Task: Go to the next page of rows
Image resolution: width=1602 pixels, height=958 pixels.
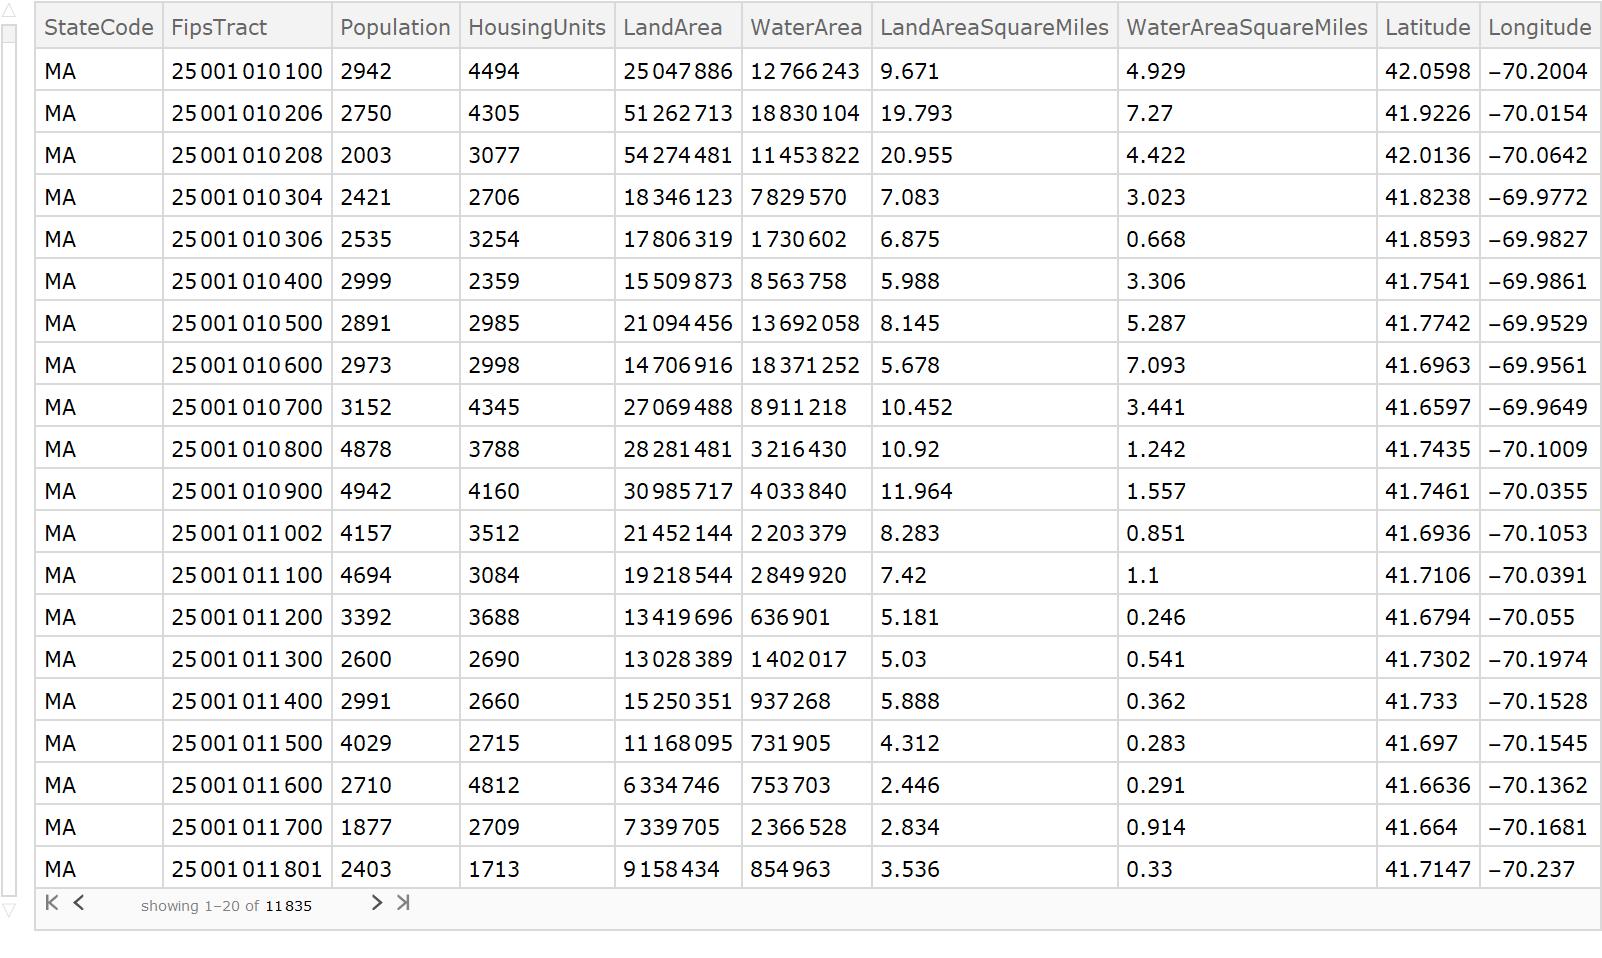Action: point(376,903)
